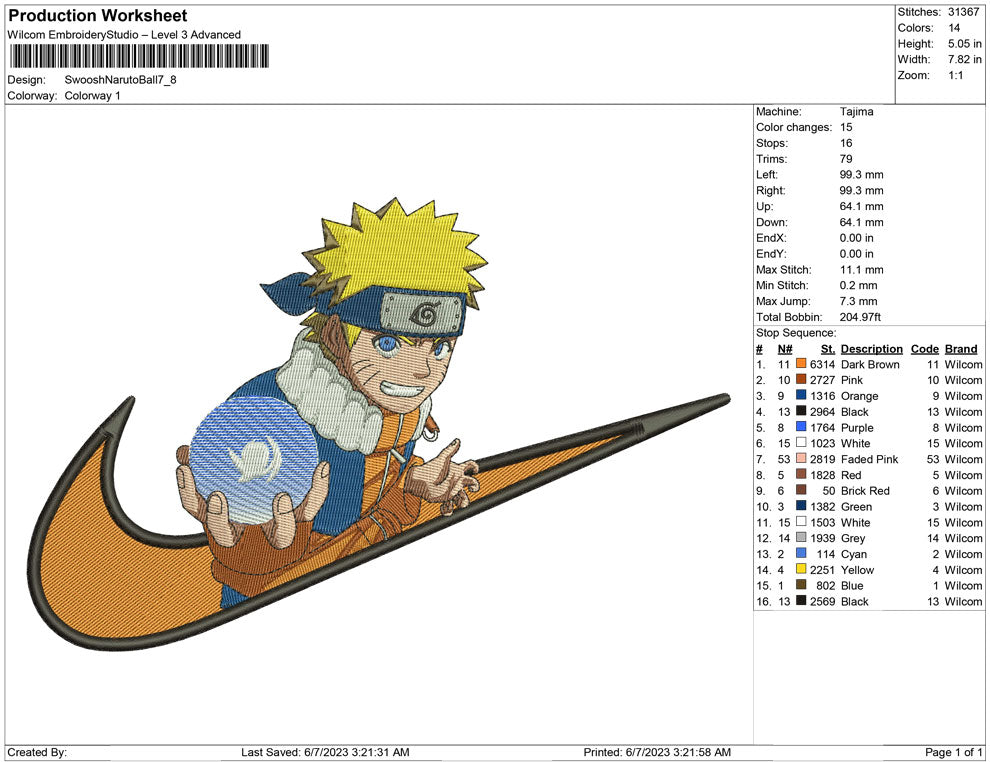Click the Brick Red color swatch
The width and height of the screenshot is (990, 762).
click(801, 490)
